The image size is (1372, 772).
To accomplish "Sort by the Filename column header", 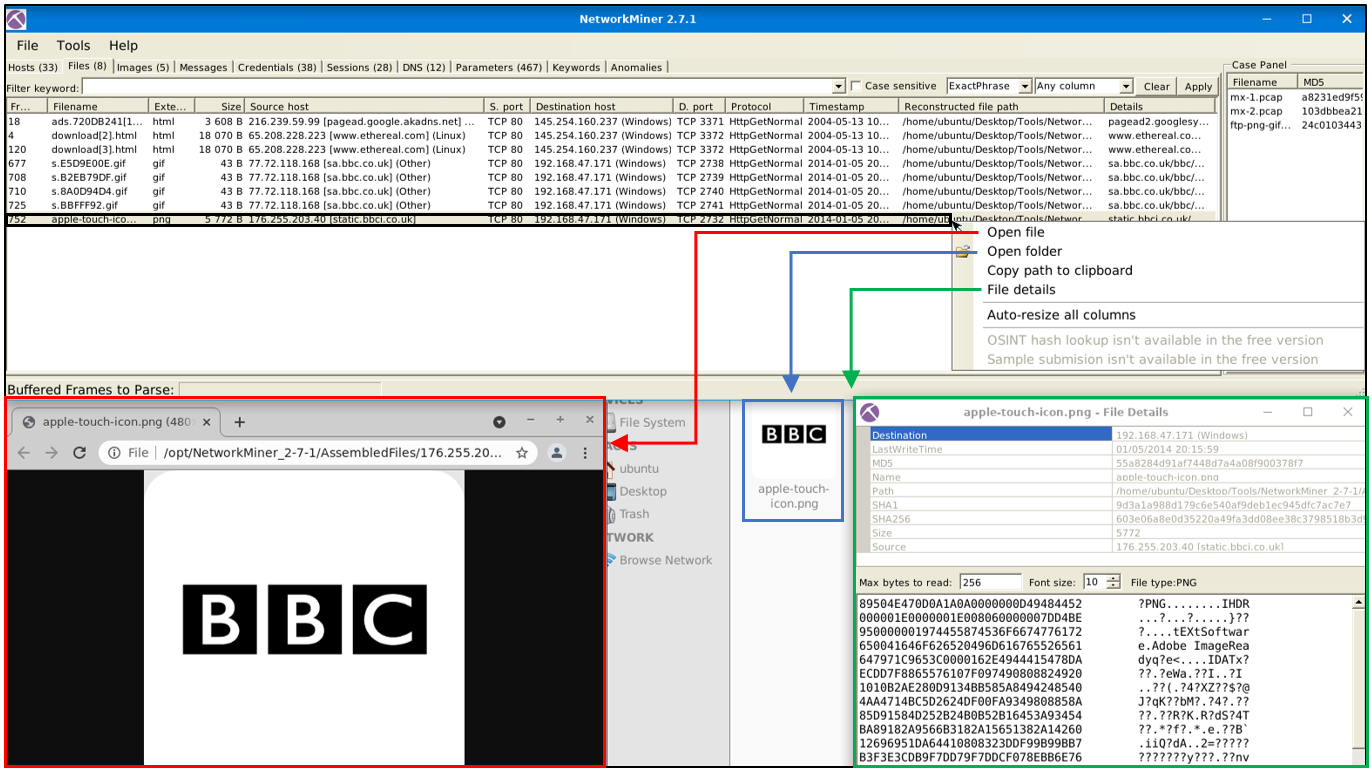I will [x=98, y=106].
